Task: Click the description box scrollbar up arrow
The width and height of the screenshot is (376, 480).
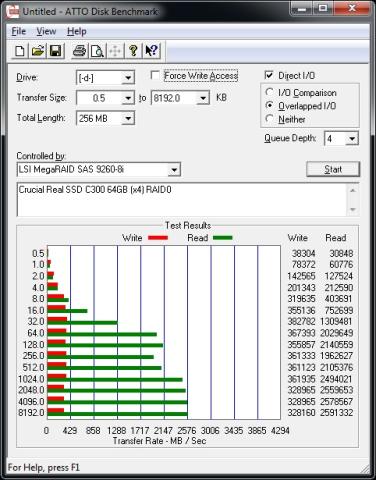Action: 353,190
